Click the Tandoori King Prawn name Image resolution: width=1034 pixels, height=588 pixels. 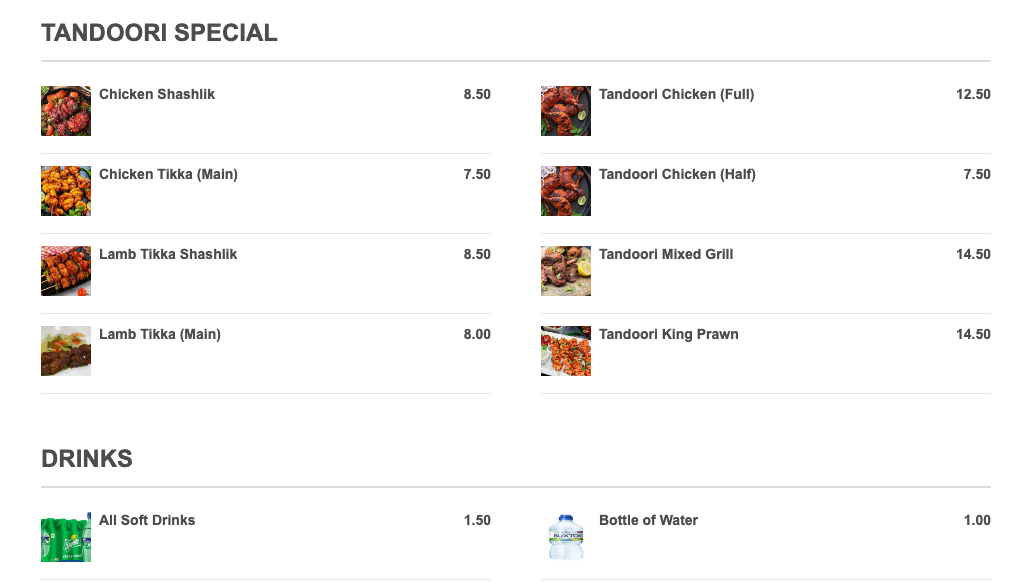tap(668, 334)
